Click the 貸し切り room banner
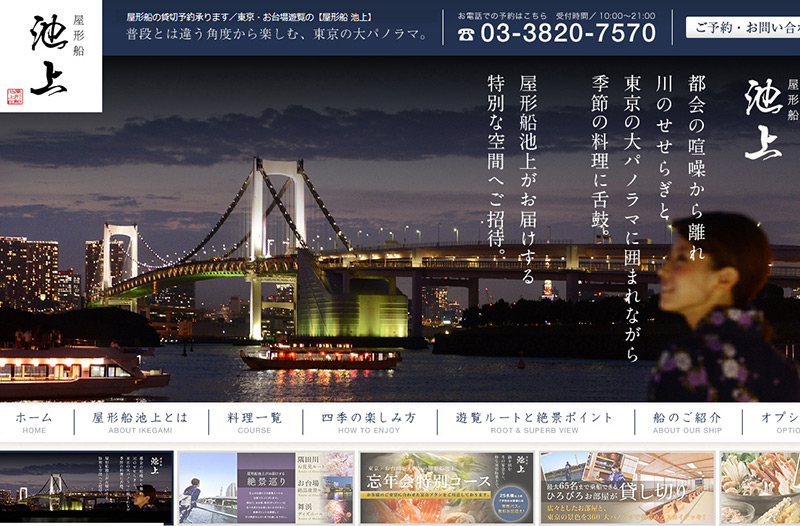This screenshot has width=800, height=526. (625, 487)
